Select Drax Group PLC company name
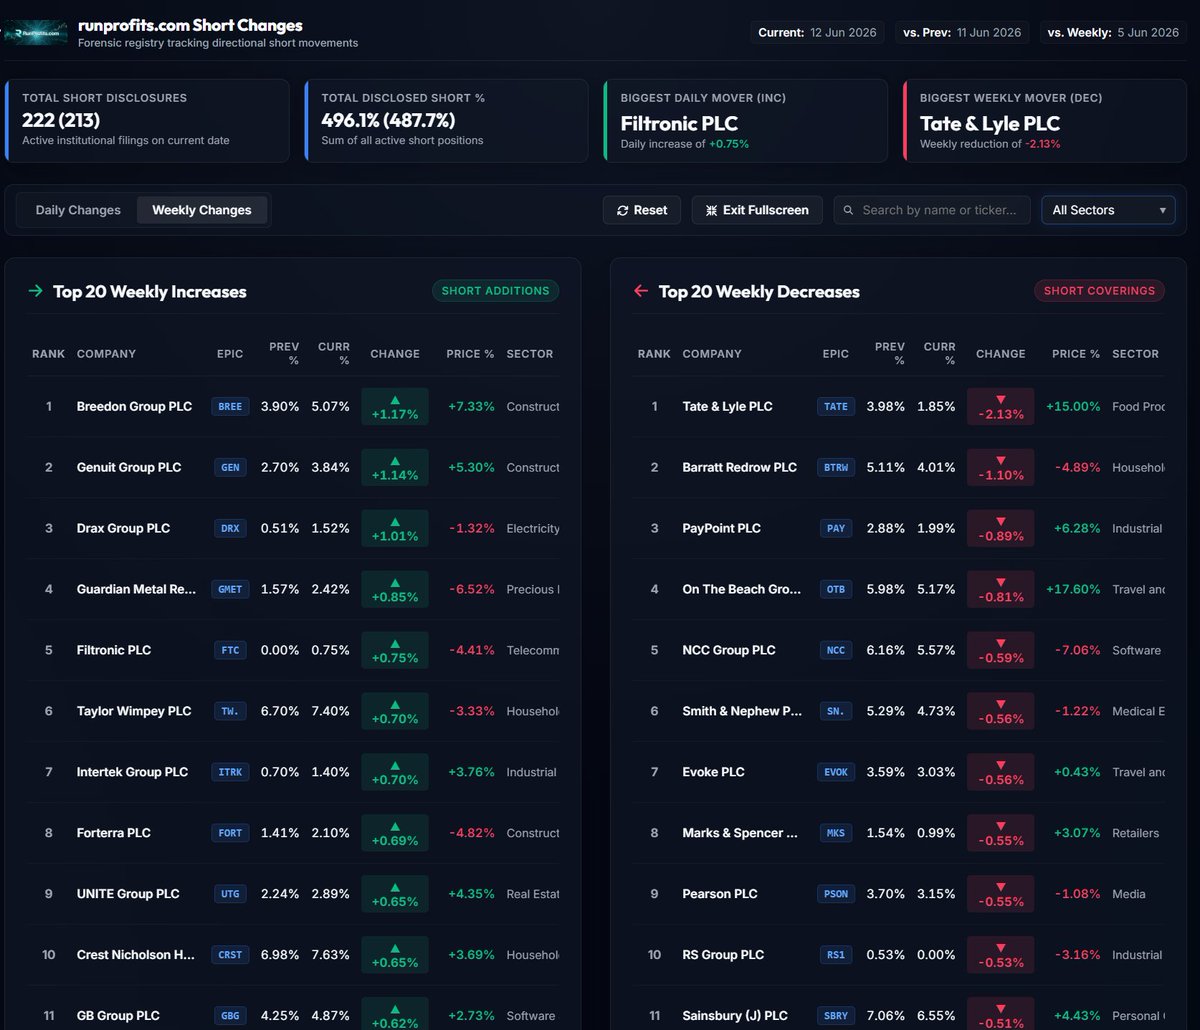 tap(123, 528)
